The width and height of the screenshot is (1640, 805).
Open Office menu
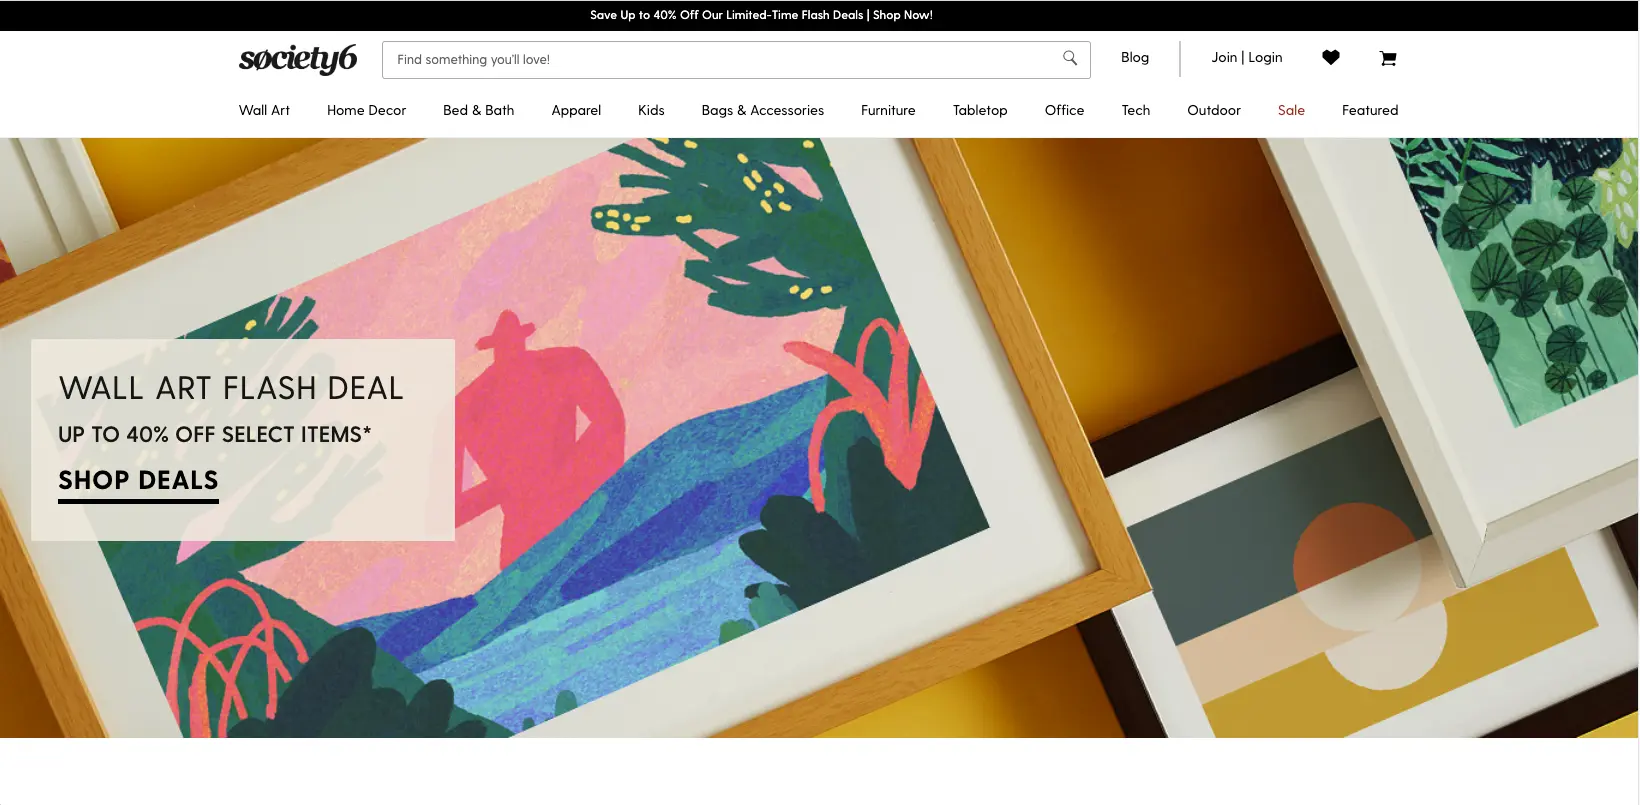pyautogui.click(x=1064, y=110)
